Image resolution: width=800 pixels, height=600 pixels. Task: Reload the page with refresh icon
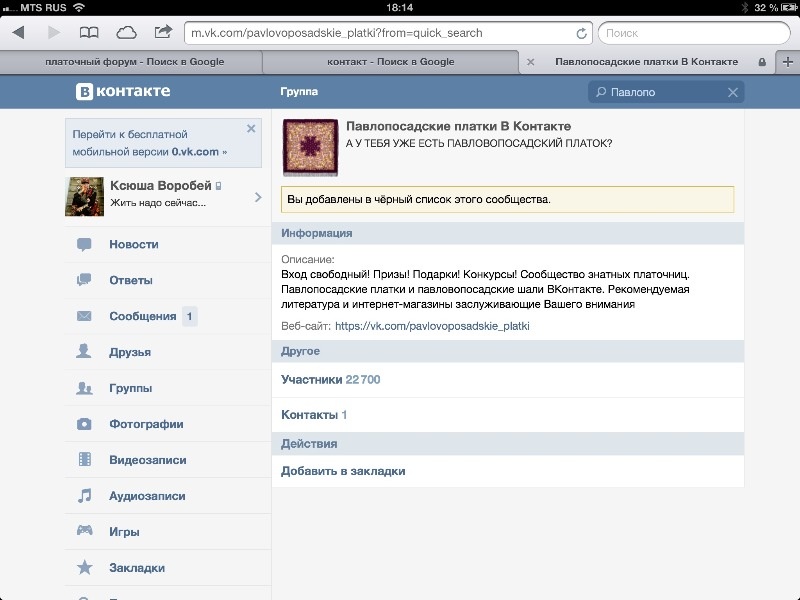pos(581,33)
